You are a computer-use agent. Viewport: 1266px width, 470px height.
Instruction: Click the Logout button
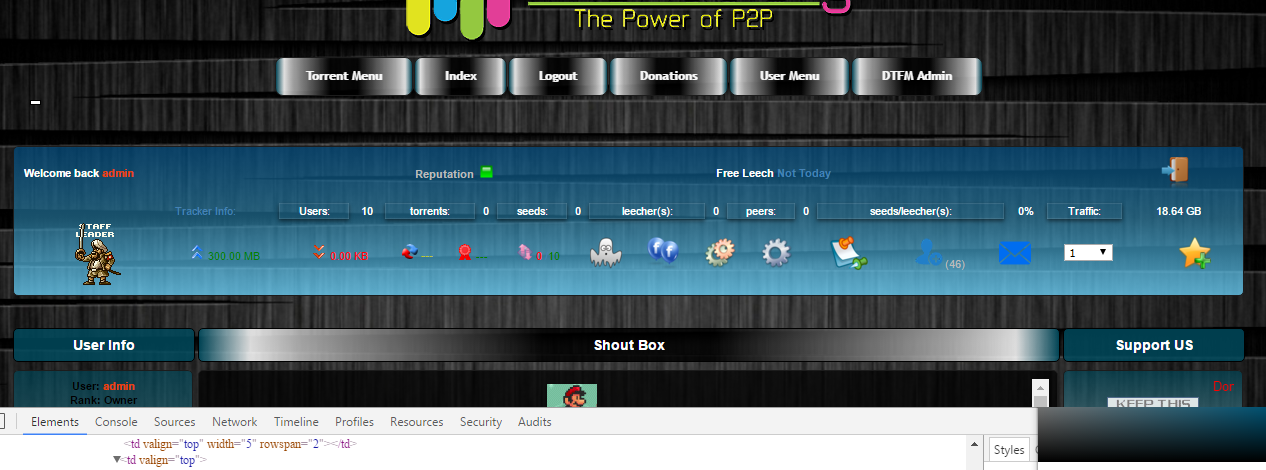coord(557,76)
